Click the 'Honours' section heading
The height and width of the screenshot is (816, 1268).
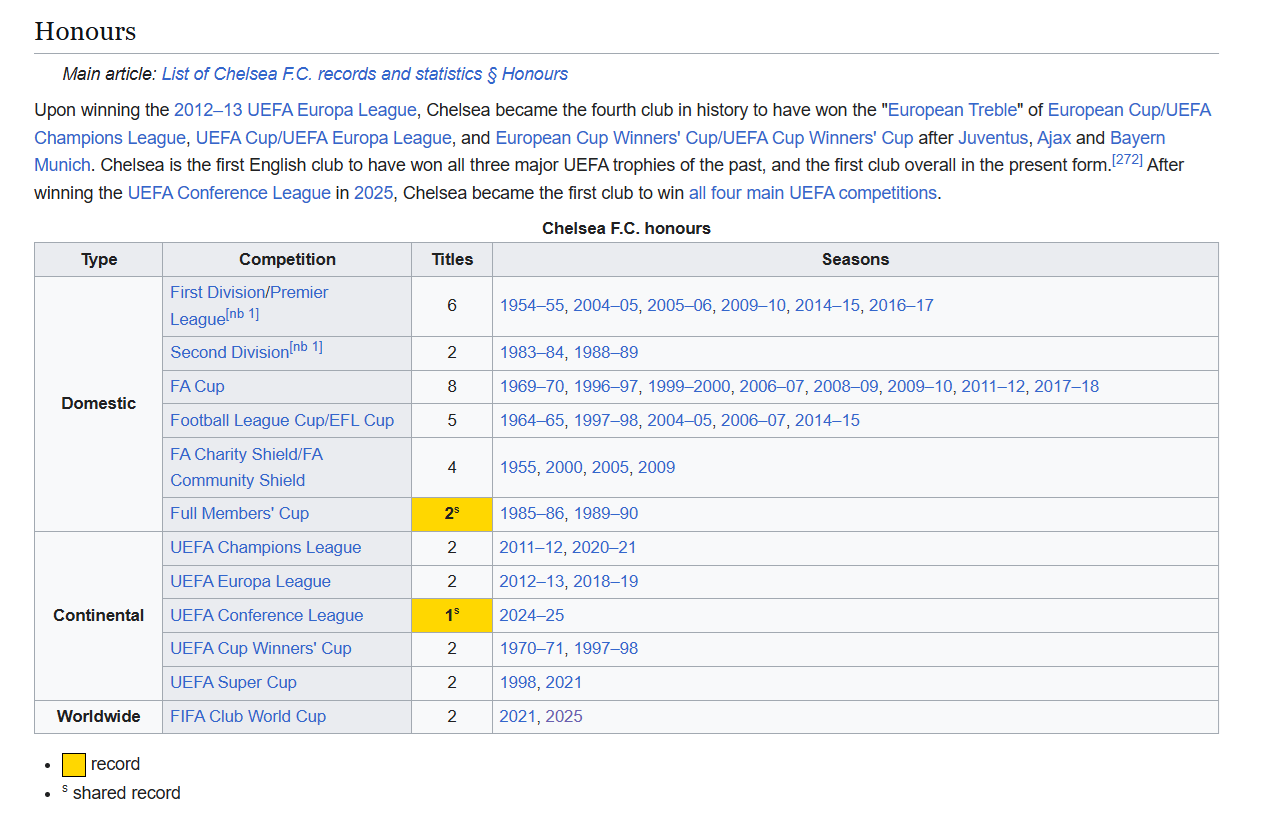pyautogui.click(x=85, y=31)
